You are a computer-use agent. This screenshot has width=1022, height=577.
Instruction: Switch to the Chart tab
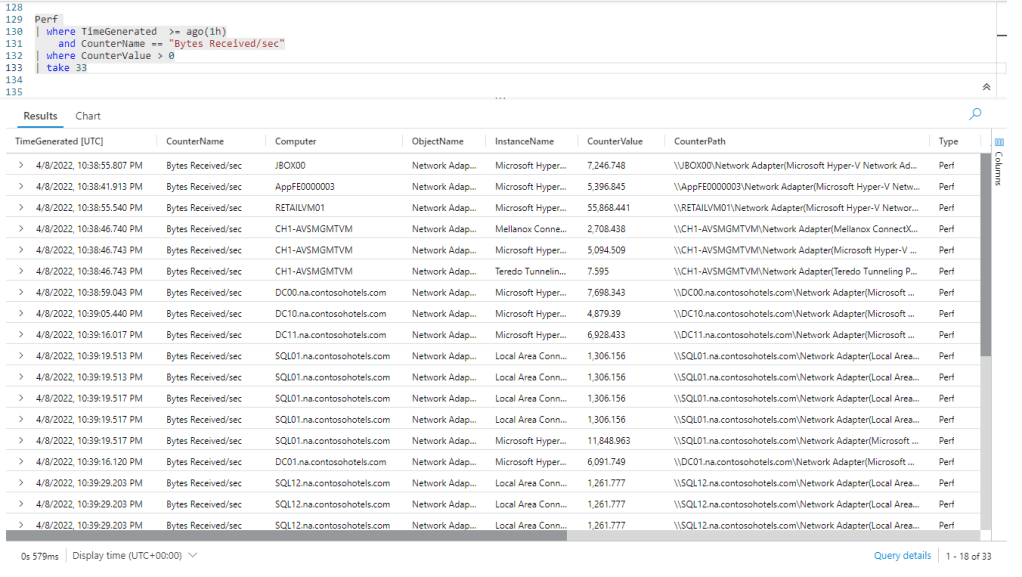point(88,116)
